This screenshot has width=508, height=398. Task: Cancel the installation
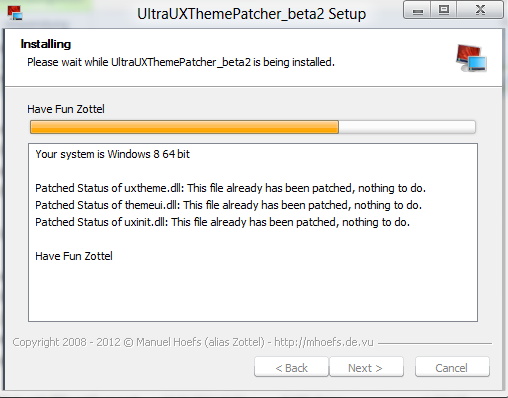(452, 367)
